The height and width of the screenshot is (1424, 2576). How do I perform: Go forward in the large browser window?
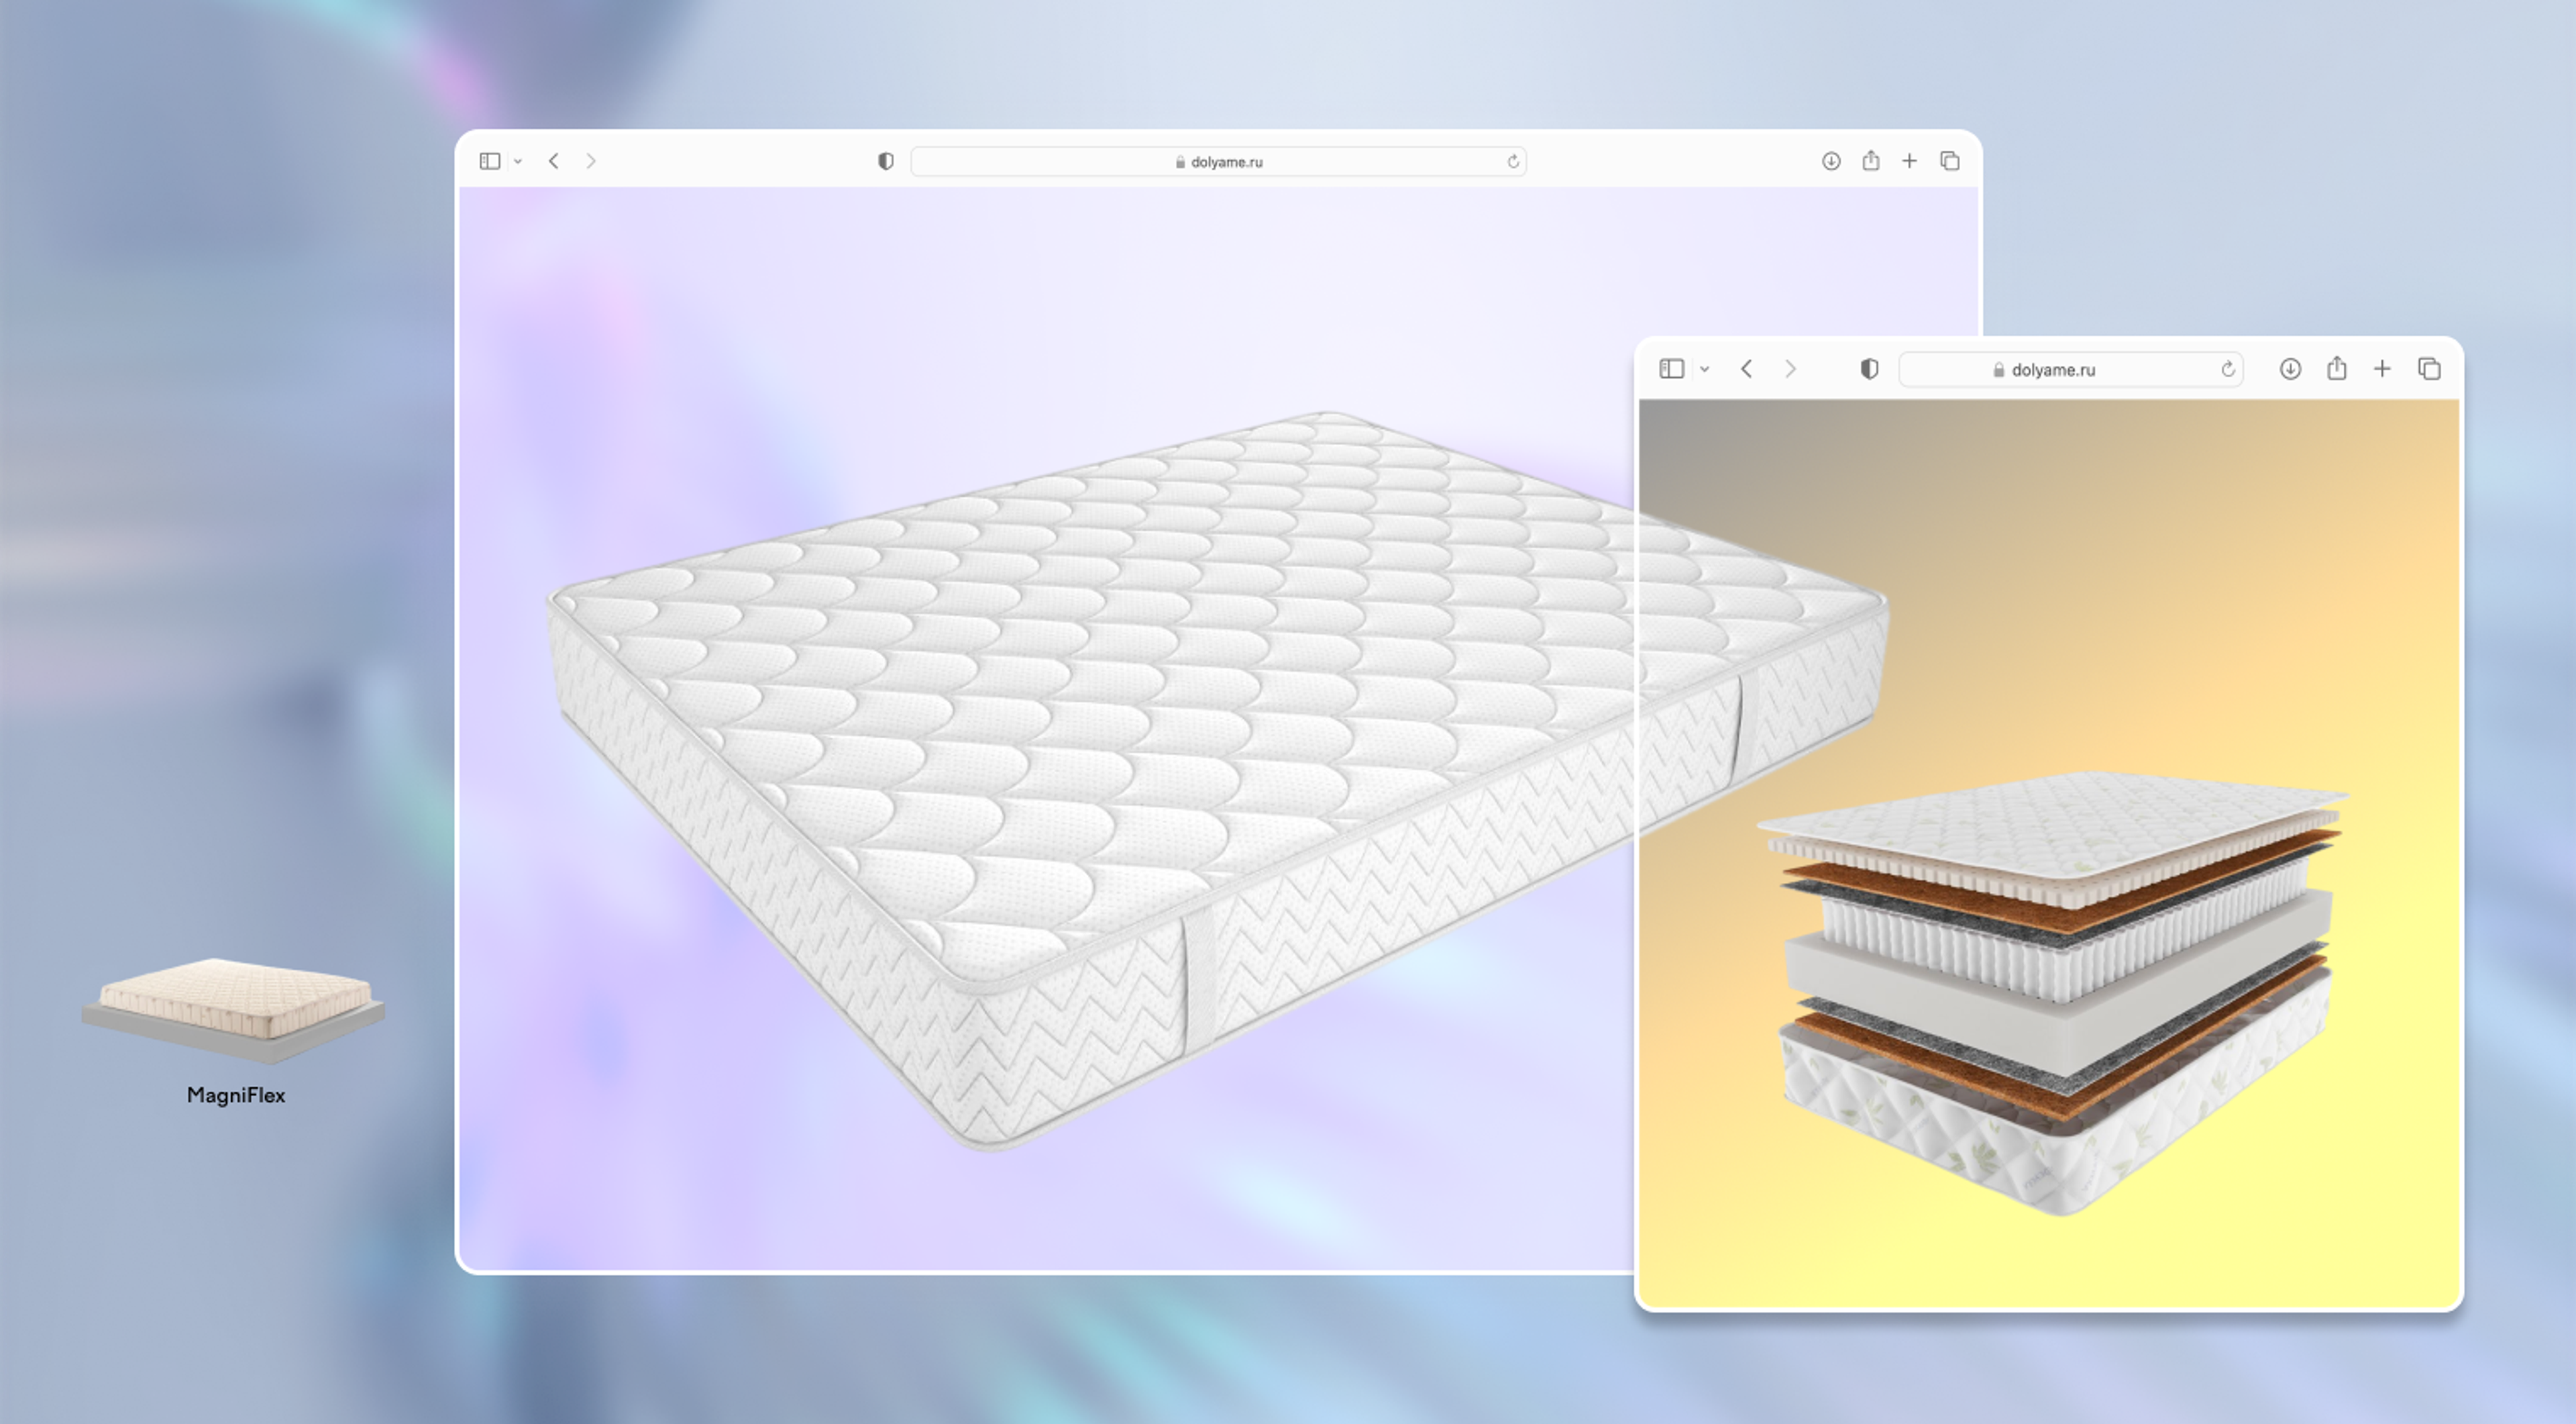click(x=591, y=161)
